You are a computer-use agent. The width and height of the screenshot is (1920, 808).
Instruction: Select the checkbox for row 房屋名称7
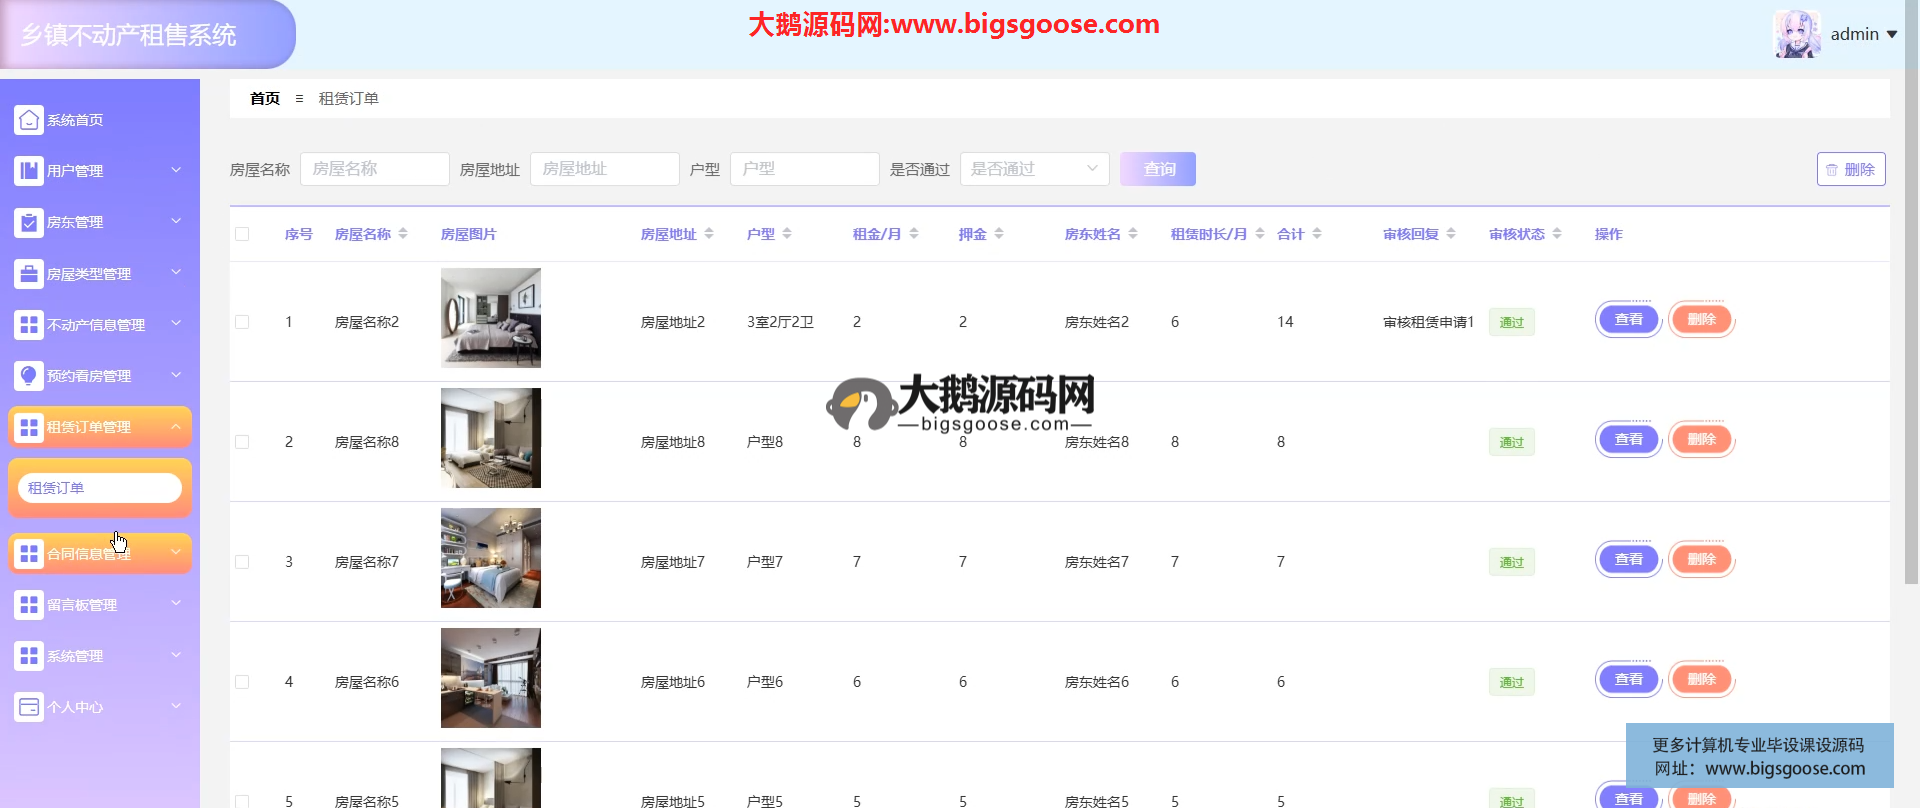point(242,562)
